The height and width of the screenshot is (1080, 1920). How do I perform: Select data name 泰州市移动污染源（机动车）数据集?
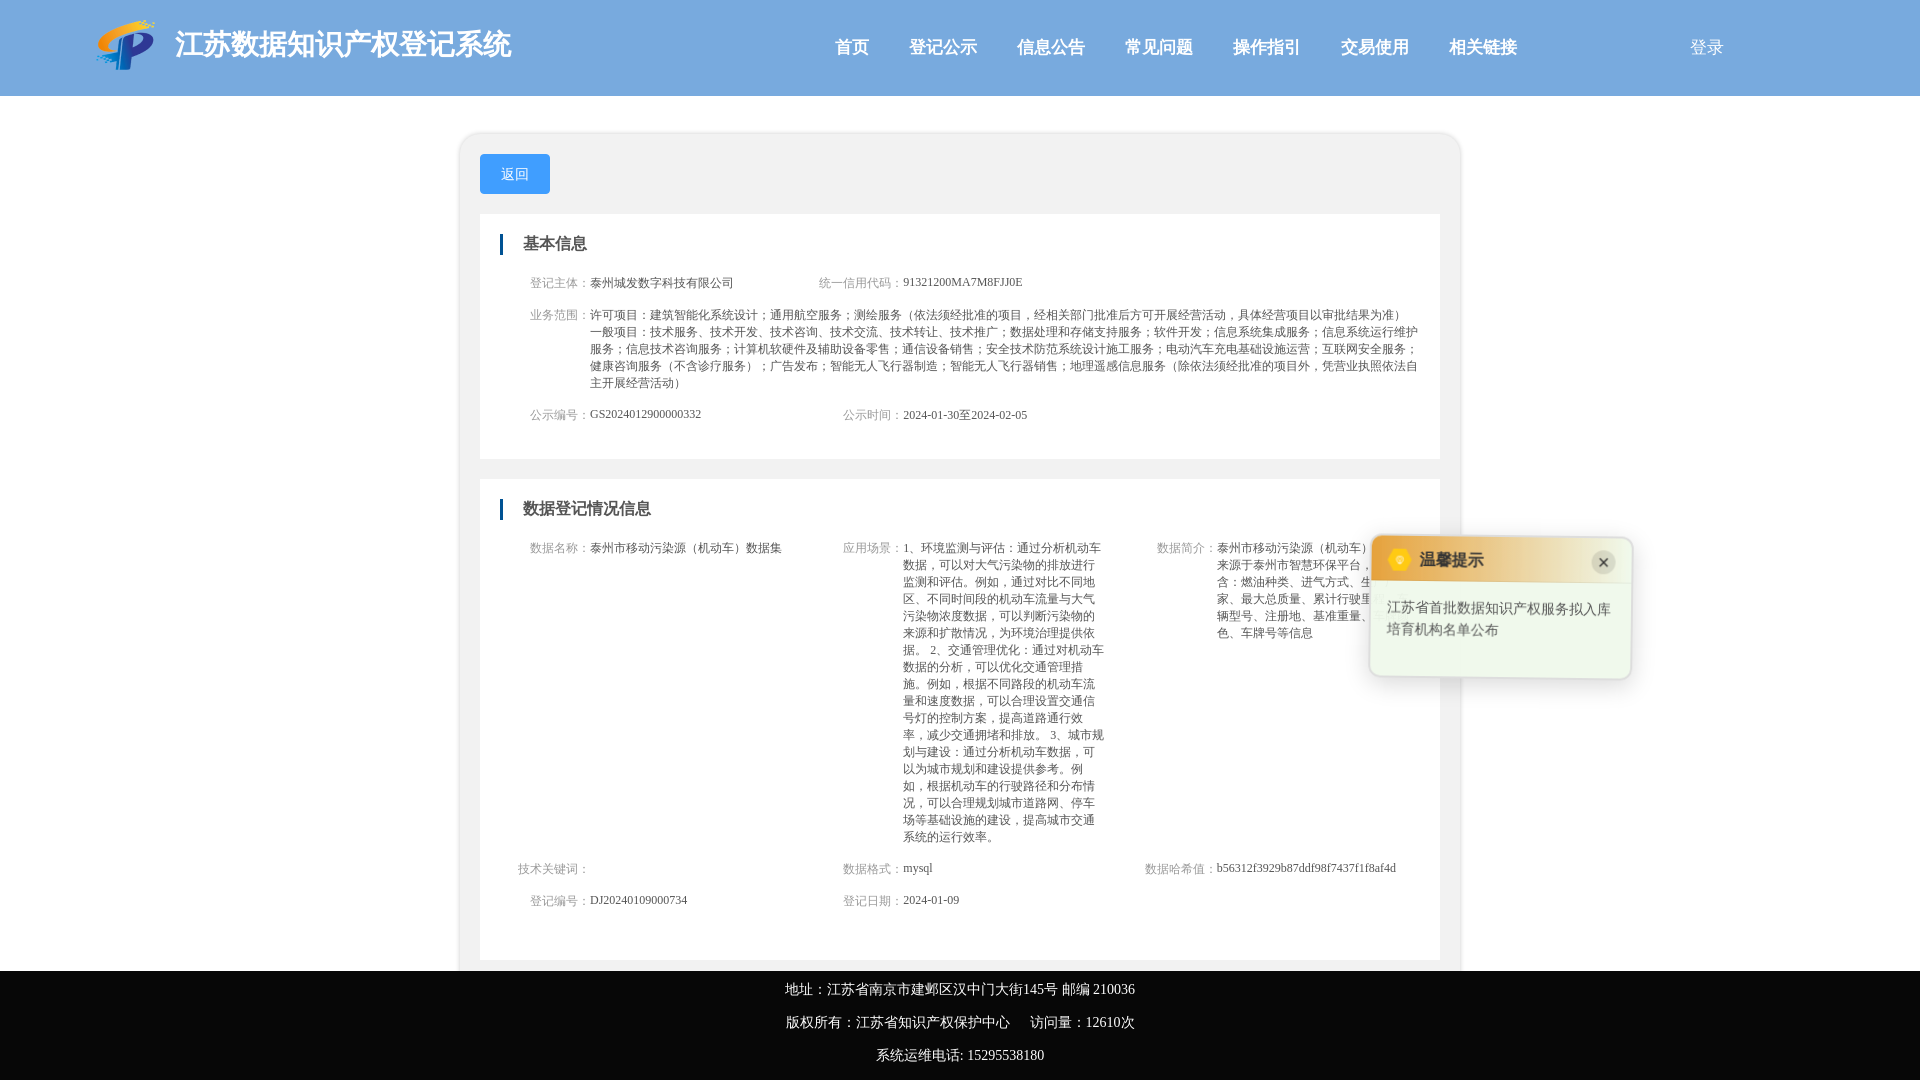(x=686, y=548)
